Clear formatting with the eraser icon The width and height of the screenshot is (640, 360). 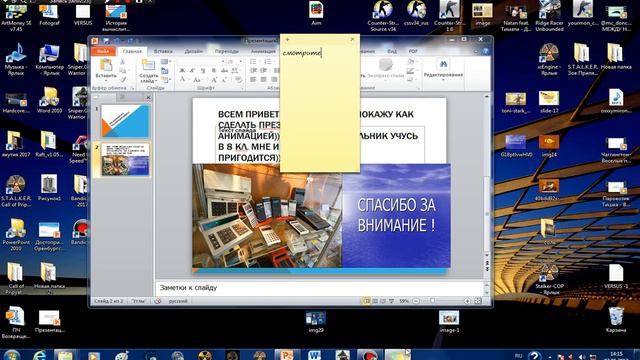[x=239, y=80]
